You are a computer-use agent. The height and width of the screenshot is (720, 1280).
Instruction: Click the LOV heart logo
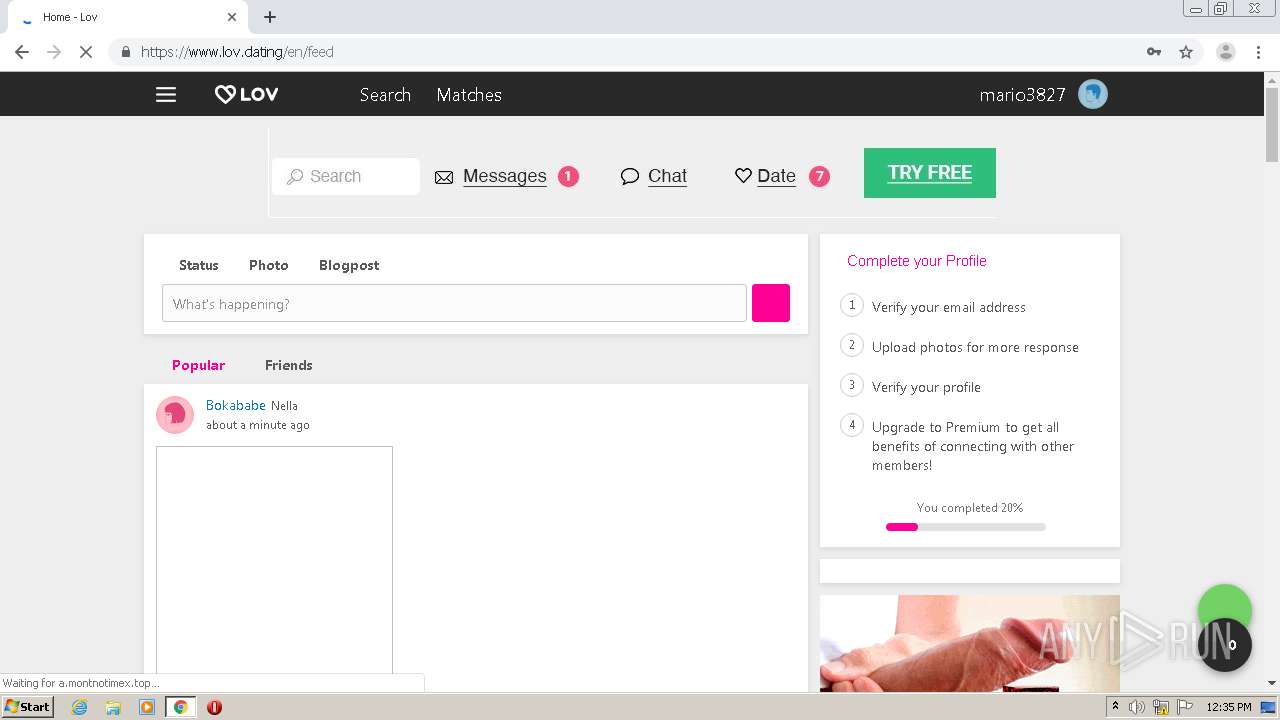246,94
